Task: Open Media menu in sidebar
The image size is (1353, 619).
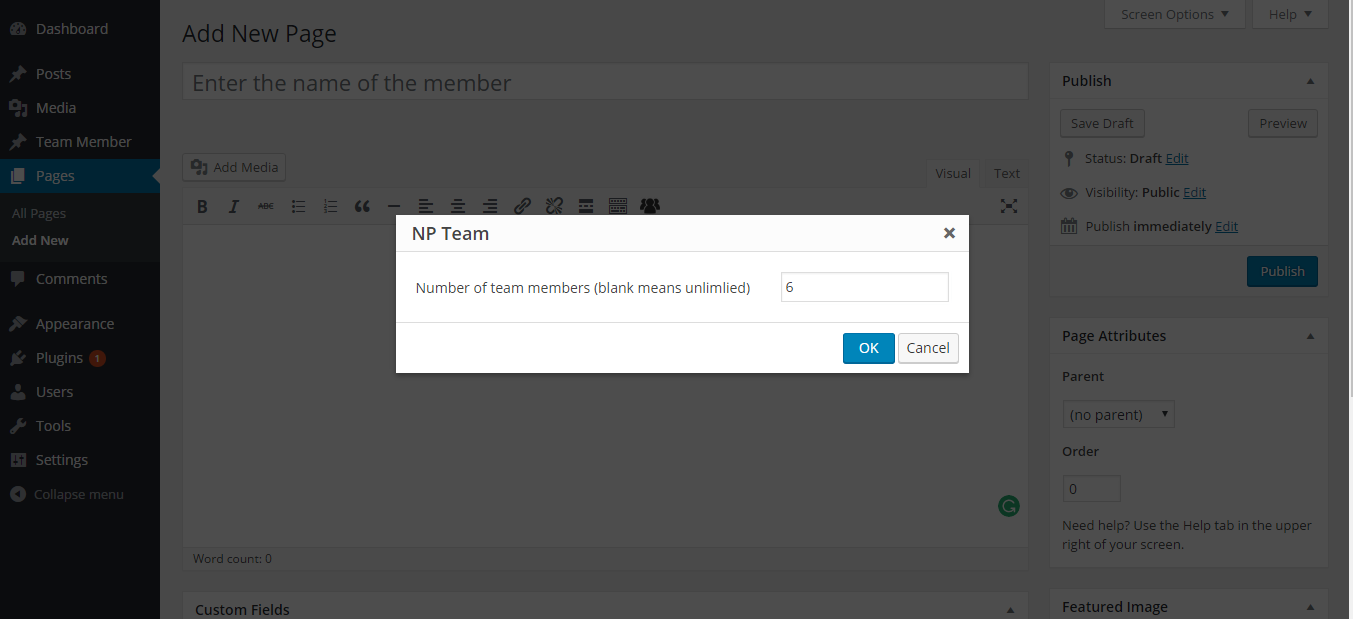Action: (80, 108)
